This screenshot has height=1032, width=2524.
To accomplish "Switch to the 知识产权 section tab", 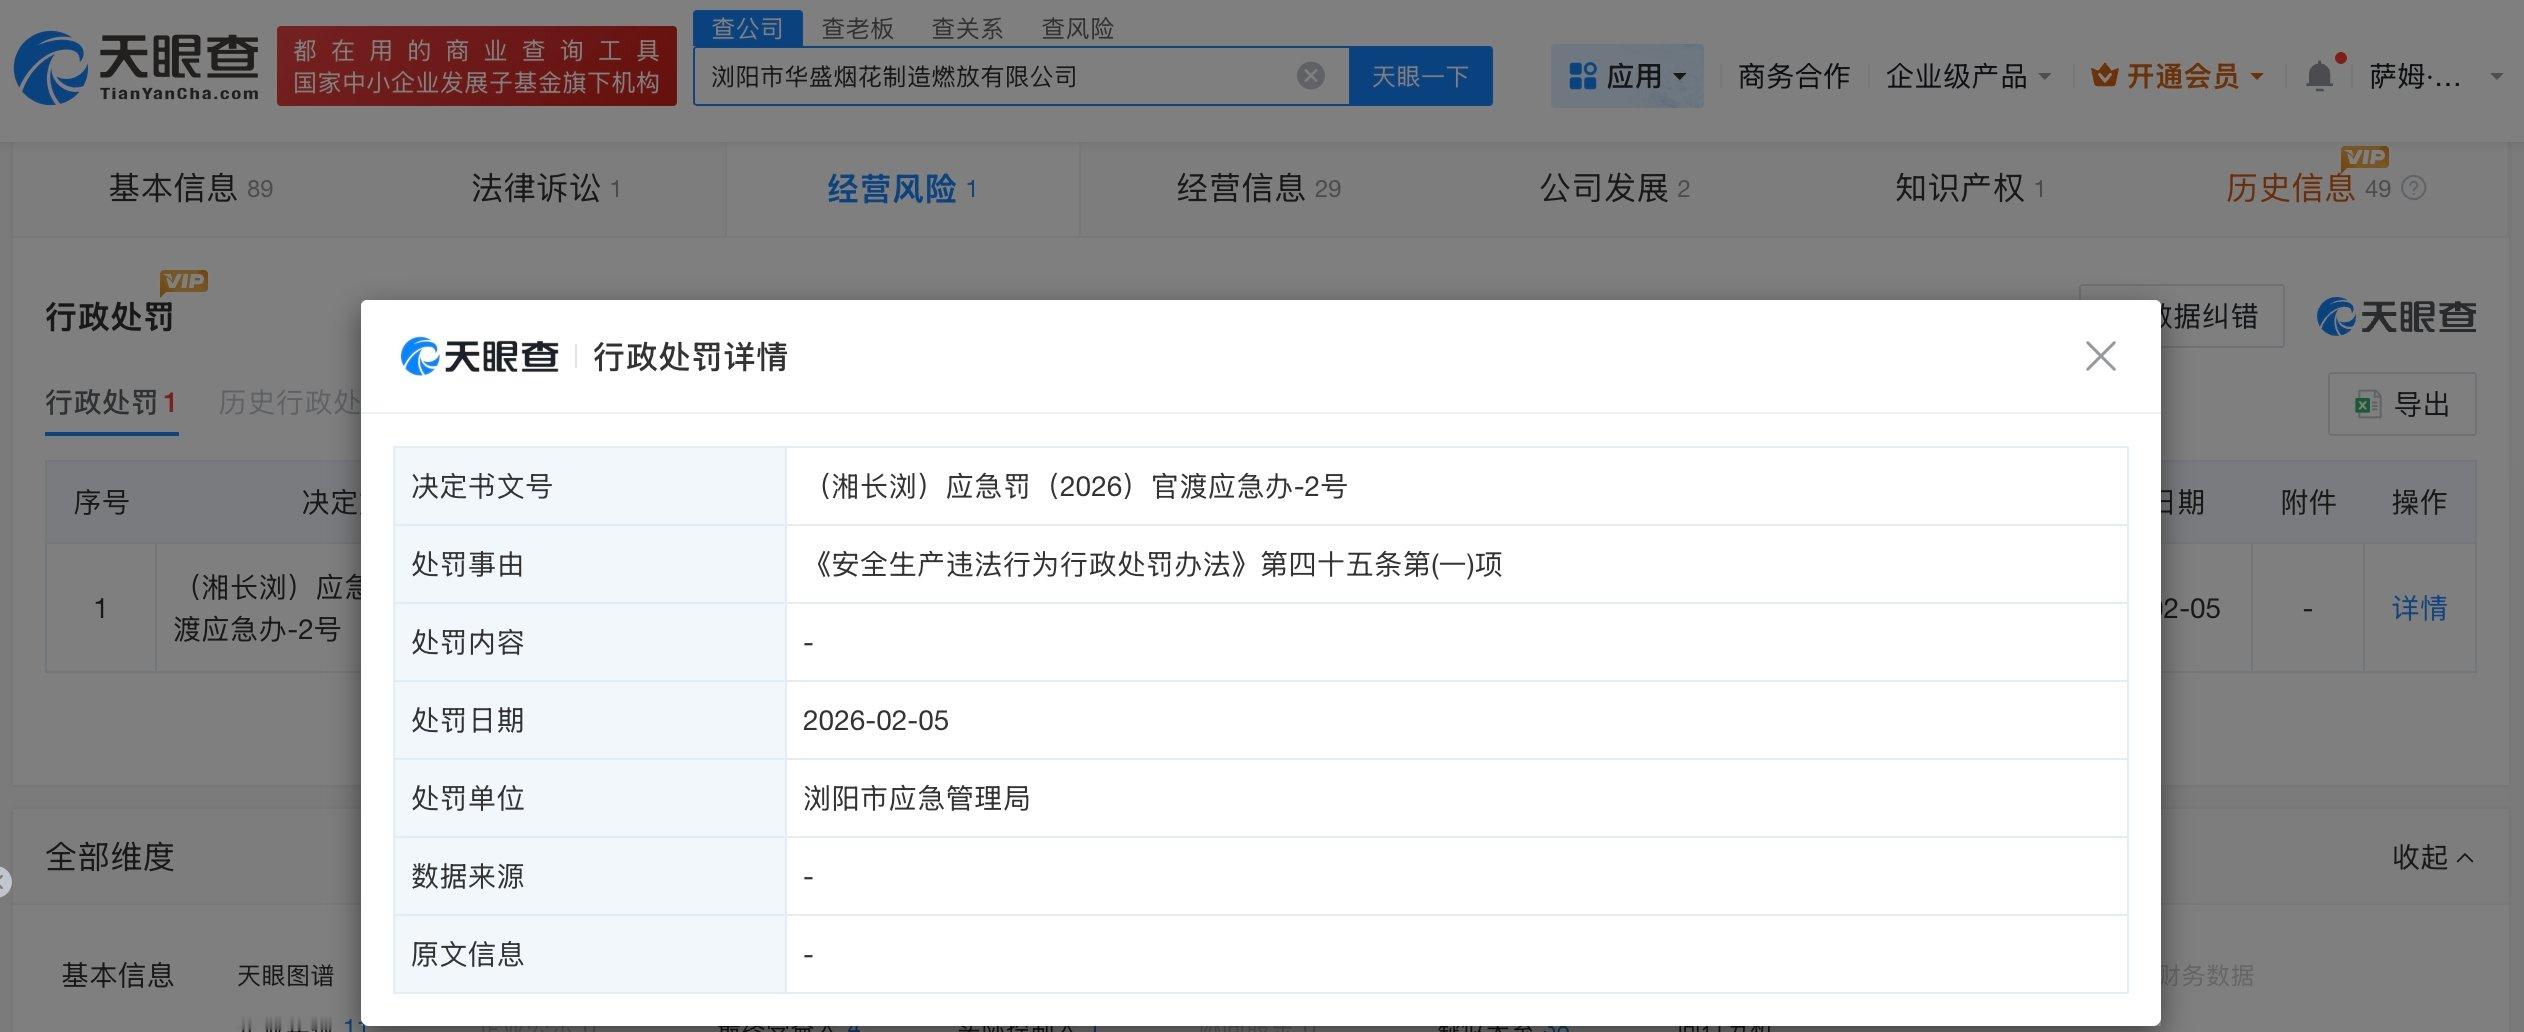I will 1969,188.
